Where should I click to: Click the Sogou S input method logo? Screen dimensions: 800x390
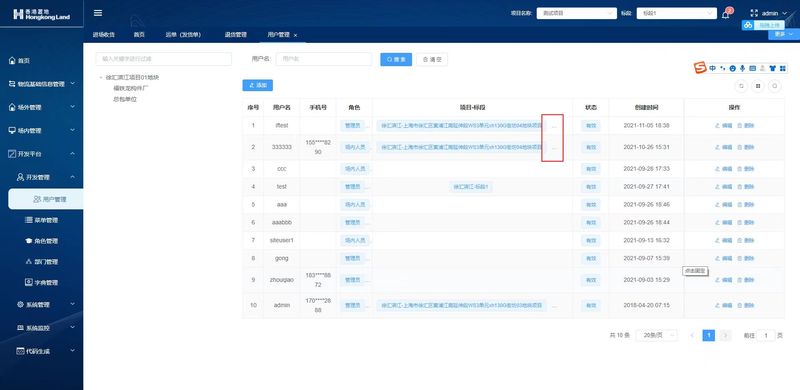coord(700,68)
